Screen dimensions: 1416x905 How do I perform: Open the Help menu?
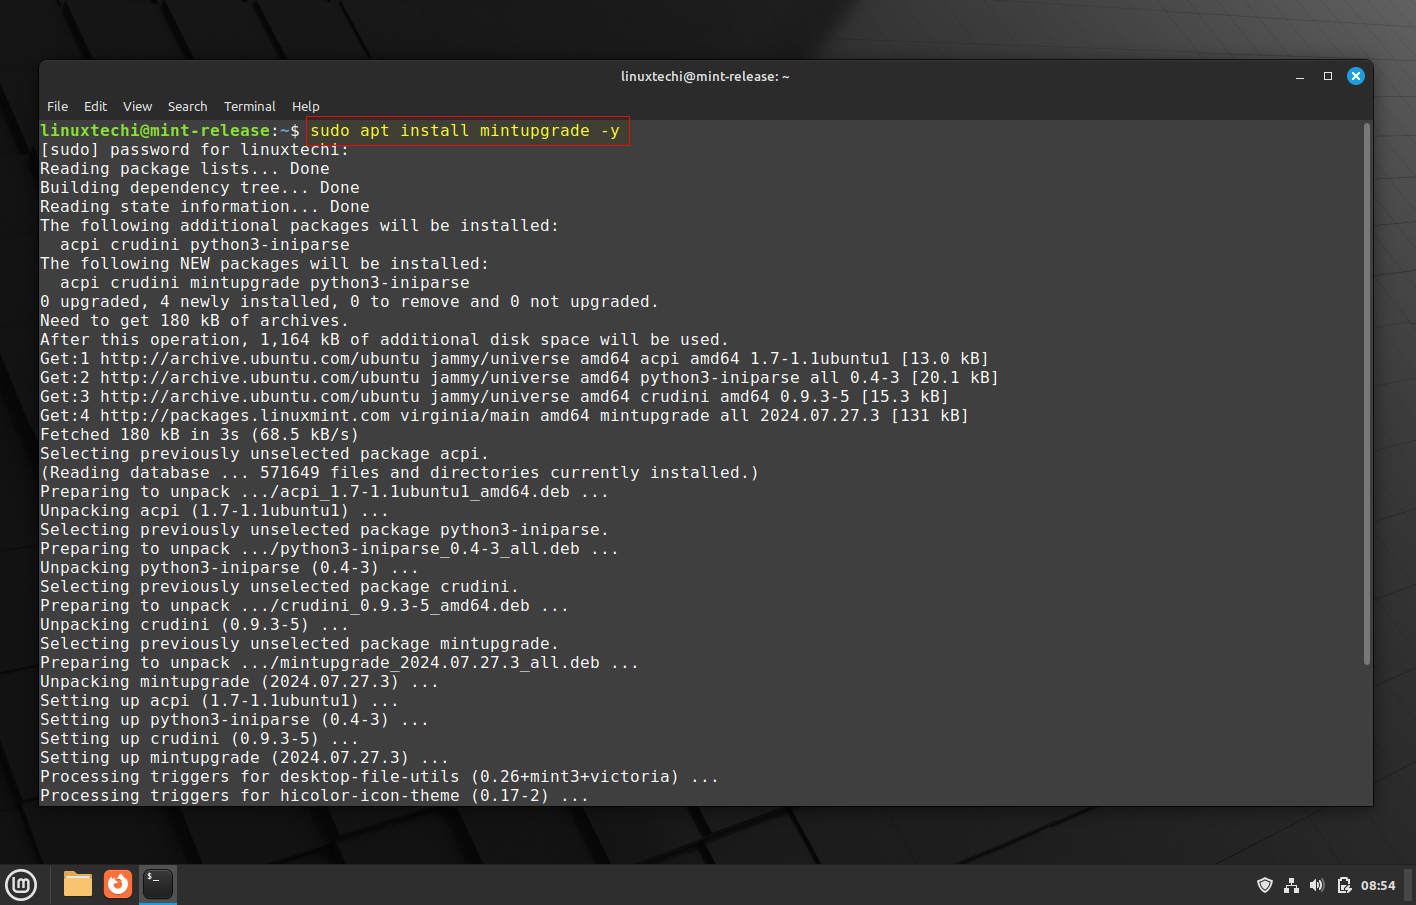point(305,106)
